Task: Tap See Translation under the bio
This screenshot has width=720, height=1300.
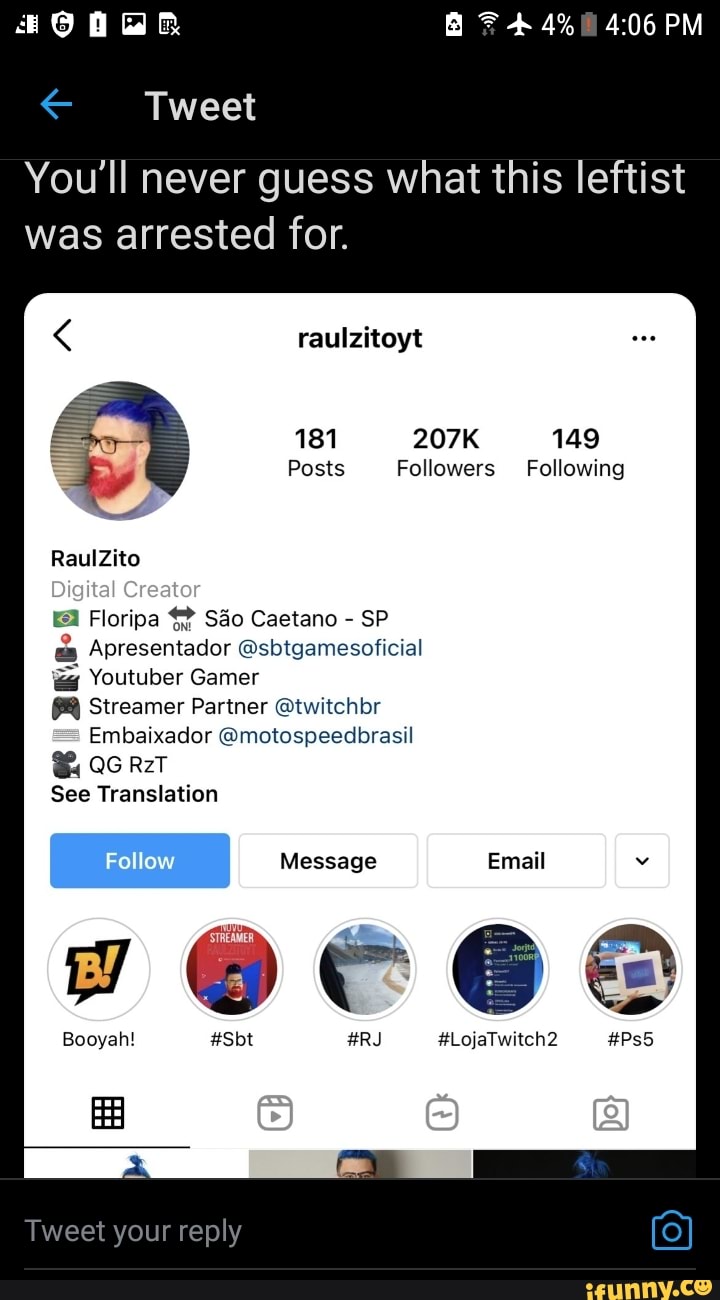Action: point(134,794)
